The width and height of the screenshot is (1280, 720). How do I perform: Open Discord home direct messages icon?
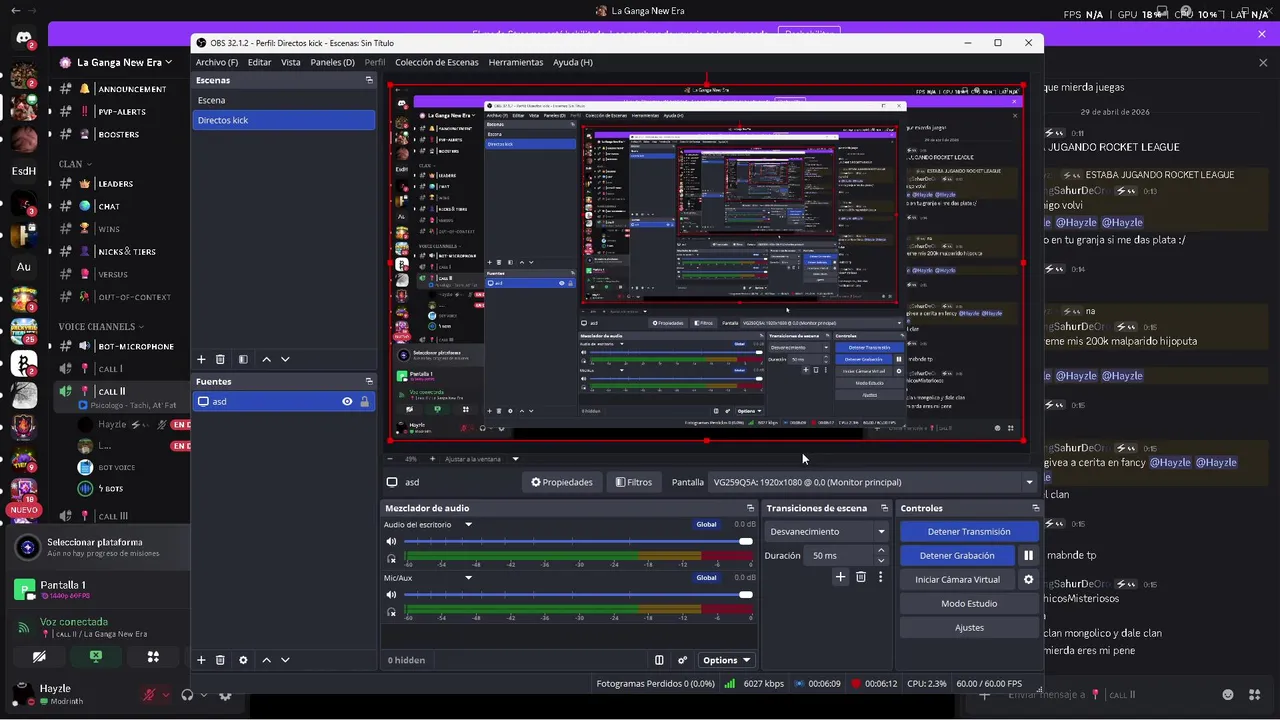click(x=23, y=38)
